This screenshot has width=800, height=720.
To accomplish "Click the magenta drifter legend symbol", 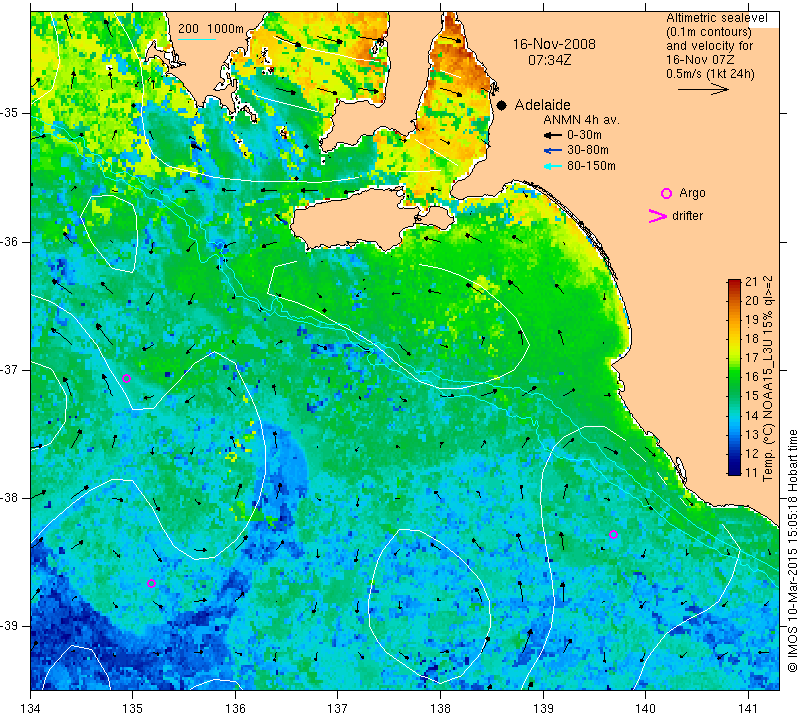I will click(658, 216).
